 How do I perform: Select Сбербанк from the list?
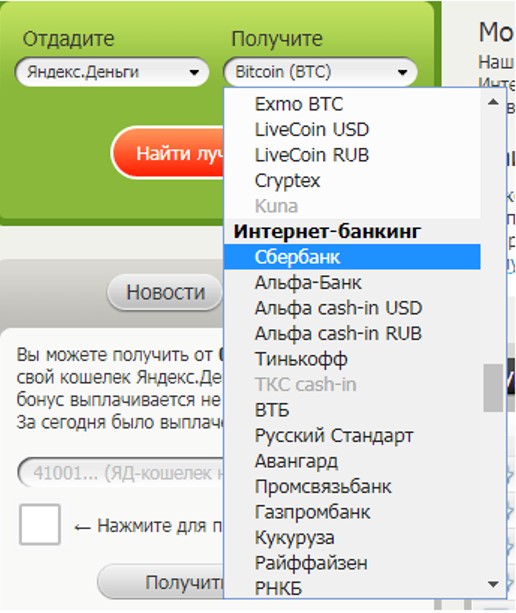pyautogui.click(x=352, y=257)
